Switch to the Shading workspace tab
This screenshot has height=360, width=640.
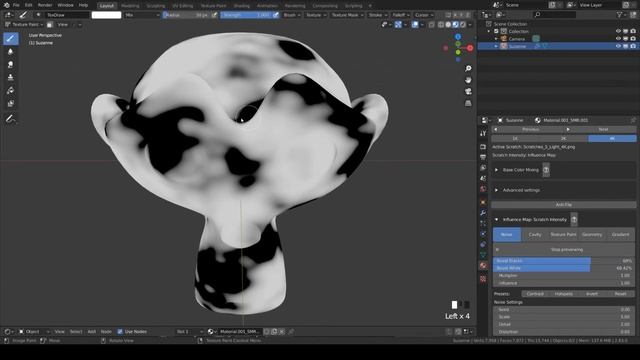click(x=242, y=6)
